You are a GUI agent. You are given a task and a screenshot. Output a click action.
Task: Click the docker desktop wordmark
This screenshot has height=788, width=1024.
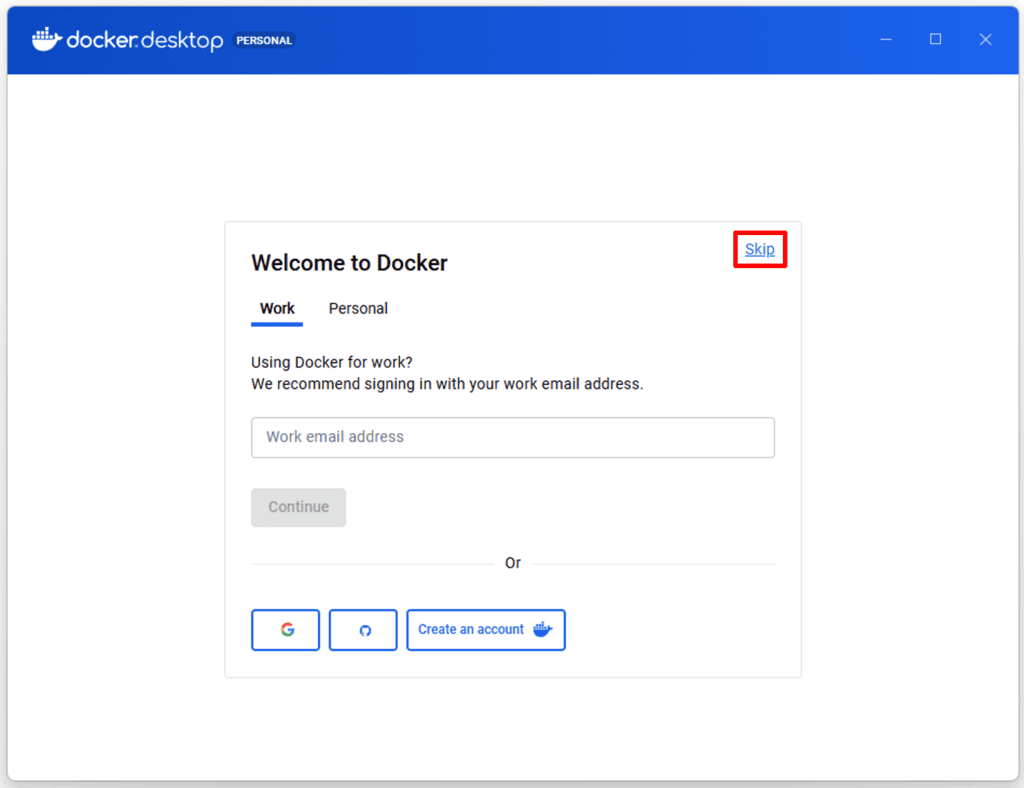(145, 41)
